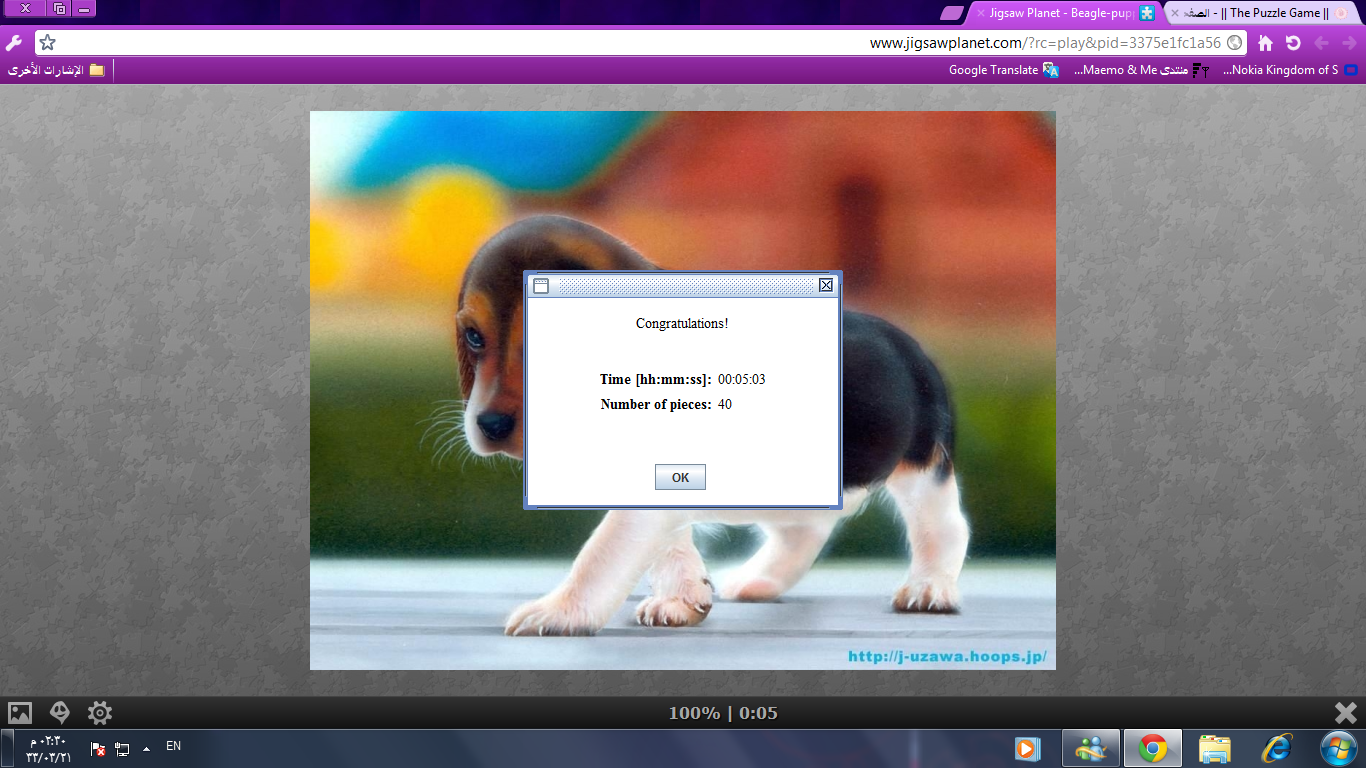Open Chrome wrench menu

pyautogui.click(x=14, y=43)
